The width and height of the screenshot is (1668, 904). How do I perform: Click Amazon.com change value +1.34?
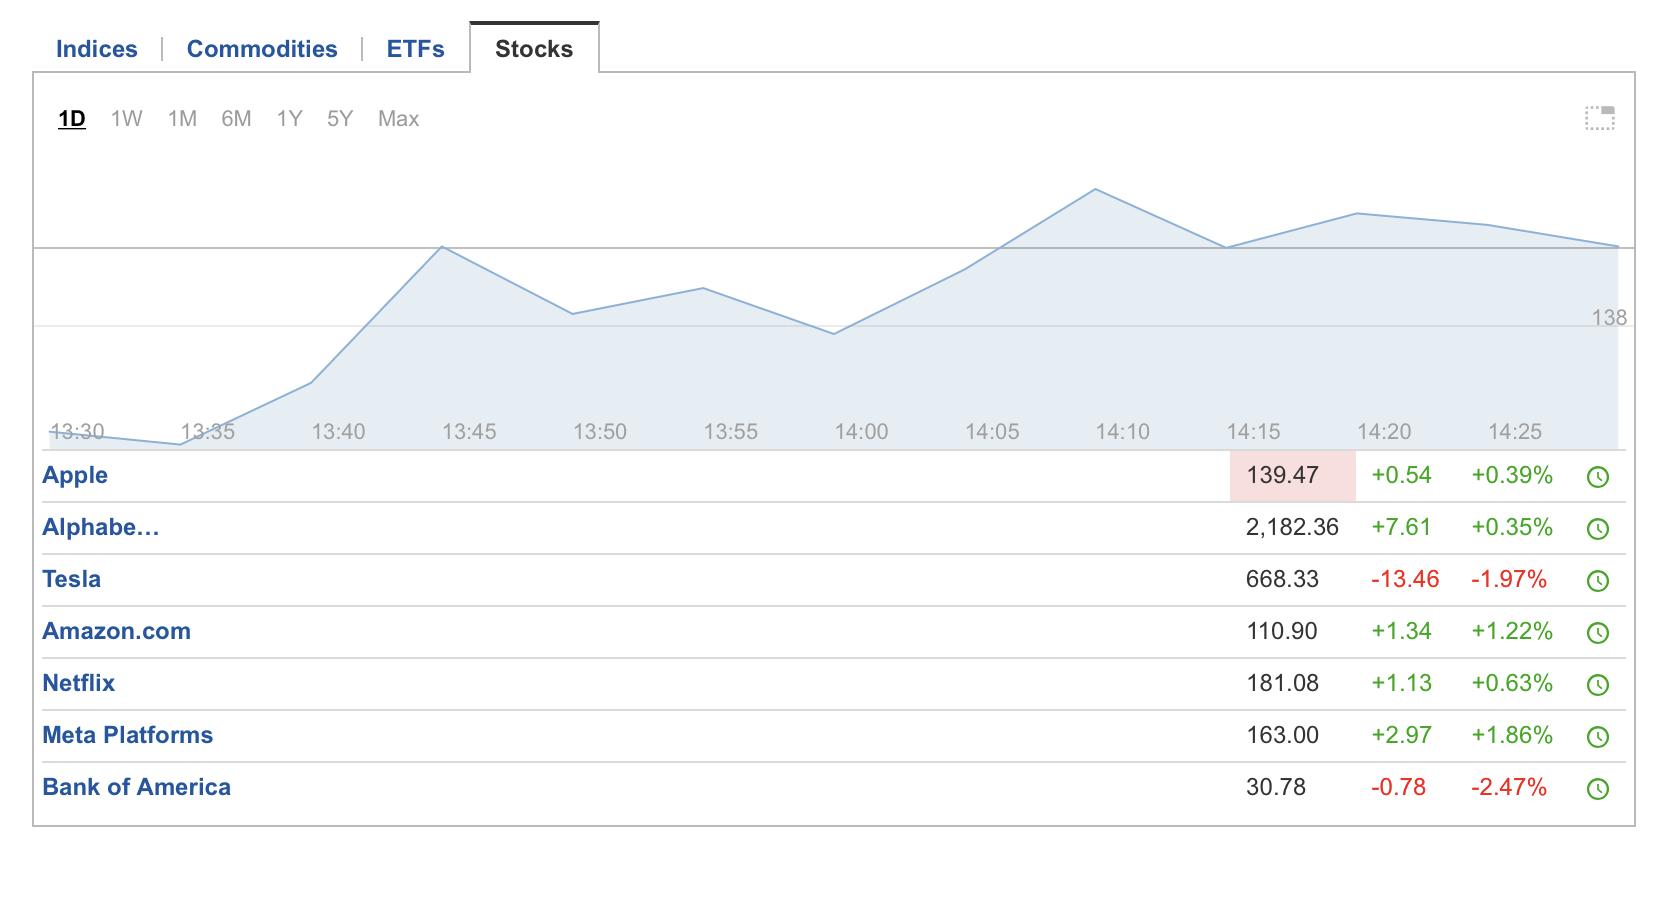[x=1401, y=631]
